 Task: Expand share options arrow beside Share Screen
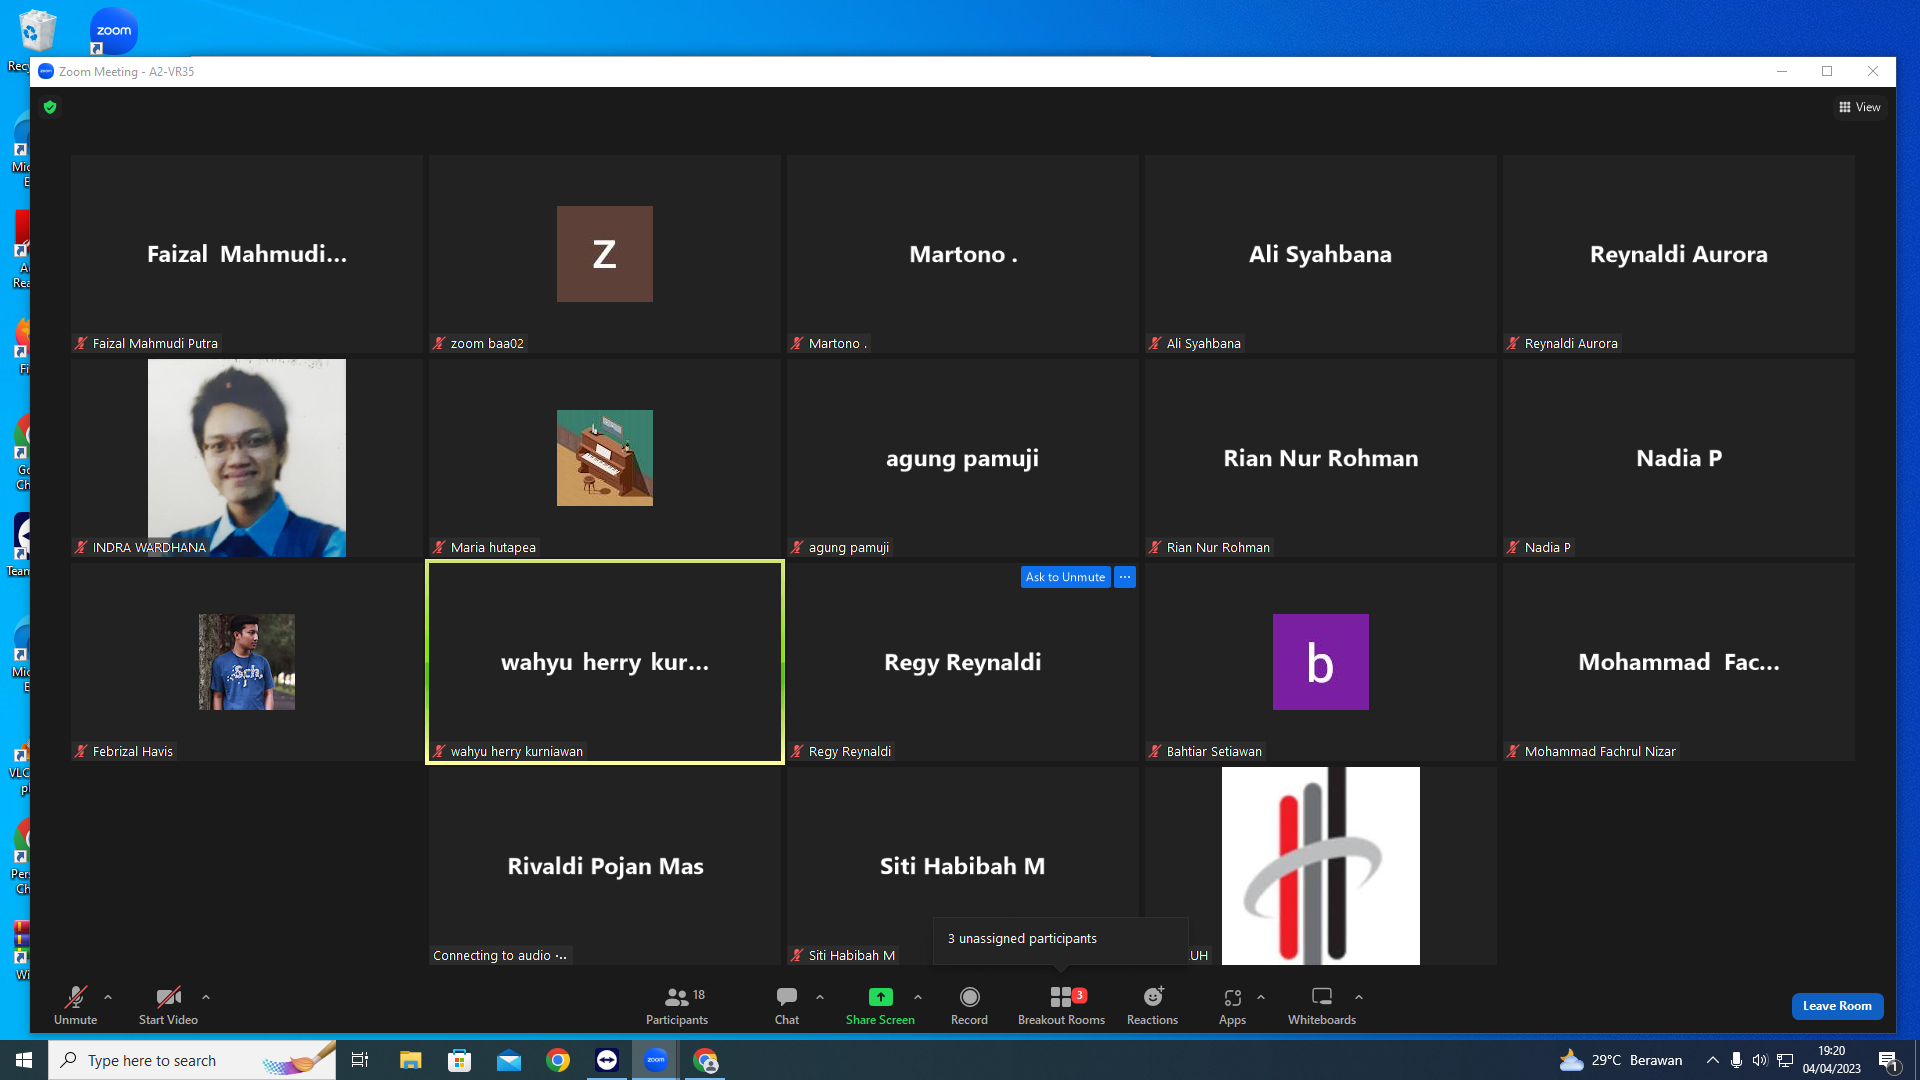pos(918,997)
